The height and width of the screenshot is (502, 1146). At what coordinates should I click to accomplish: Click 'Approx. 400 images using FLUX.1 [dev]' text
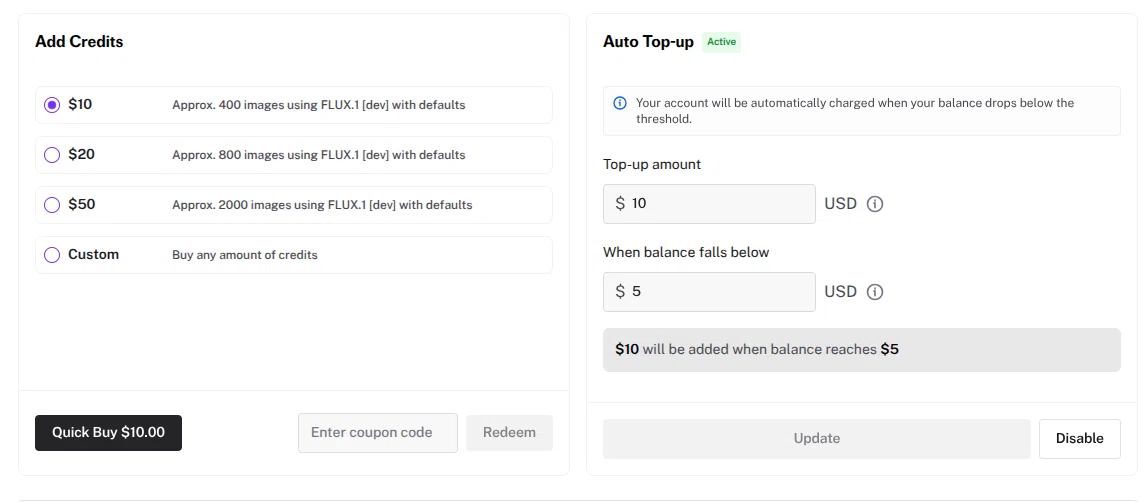pyautogui.click(x=319, y=104)
